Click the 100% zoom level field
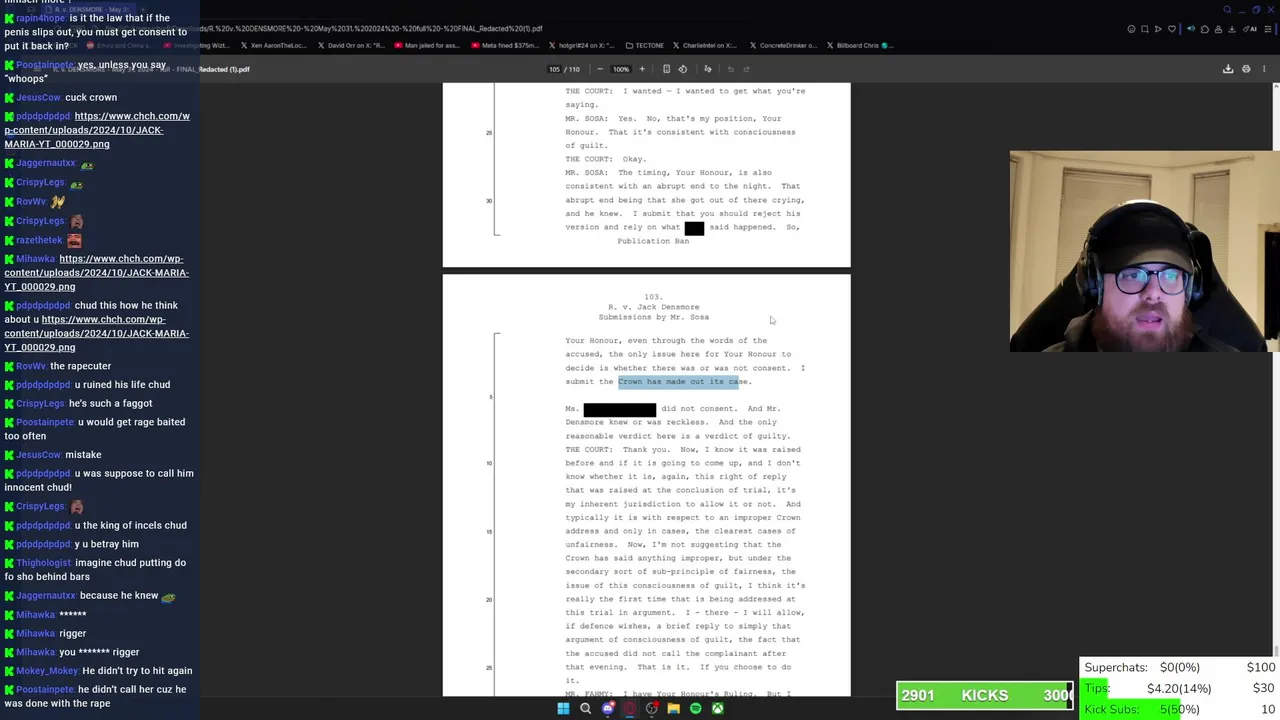This screenshot has width=1280, height=720. [621, 69]
